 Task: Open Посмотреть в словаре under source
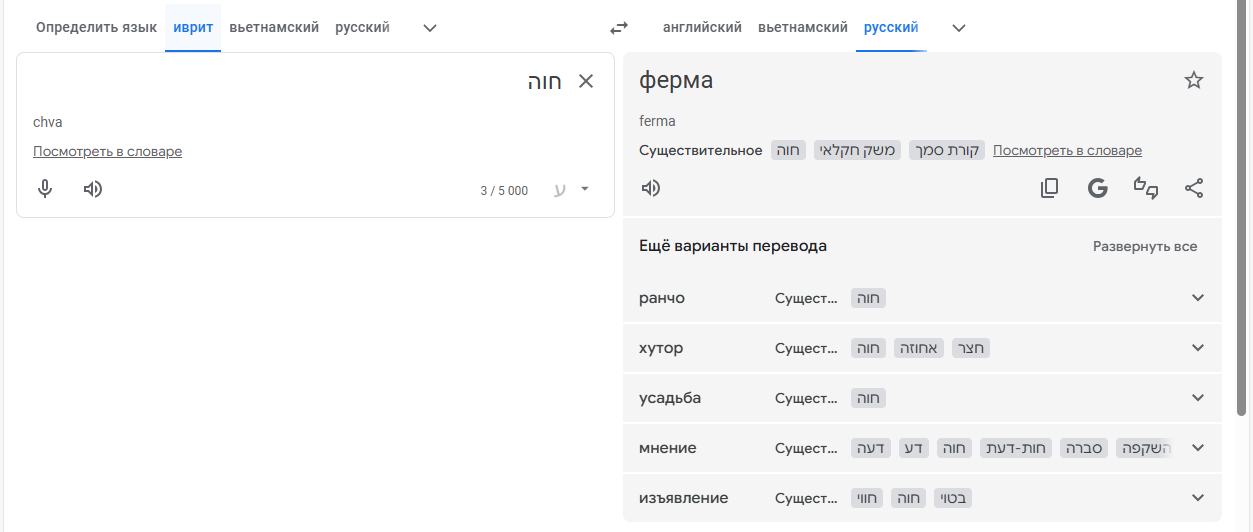tap(107, 152)
